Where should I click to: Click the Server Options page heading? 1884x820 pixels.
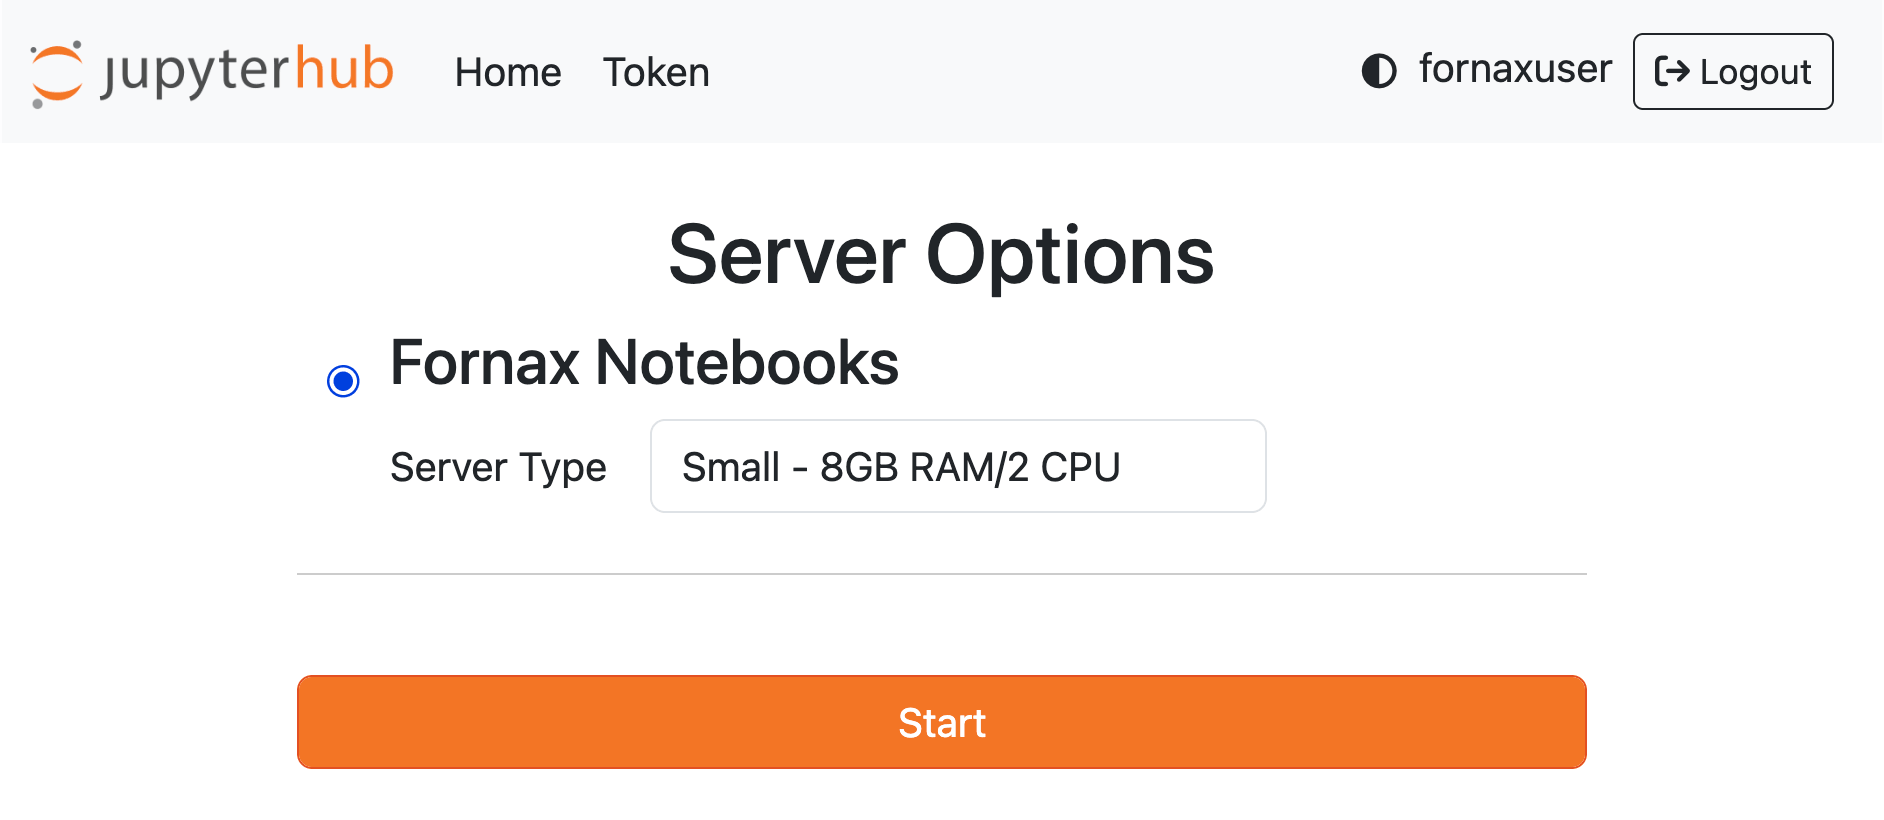coord(941,256)
